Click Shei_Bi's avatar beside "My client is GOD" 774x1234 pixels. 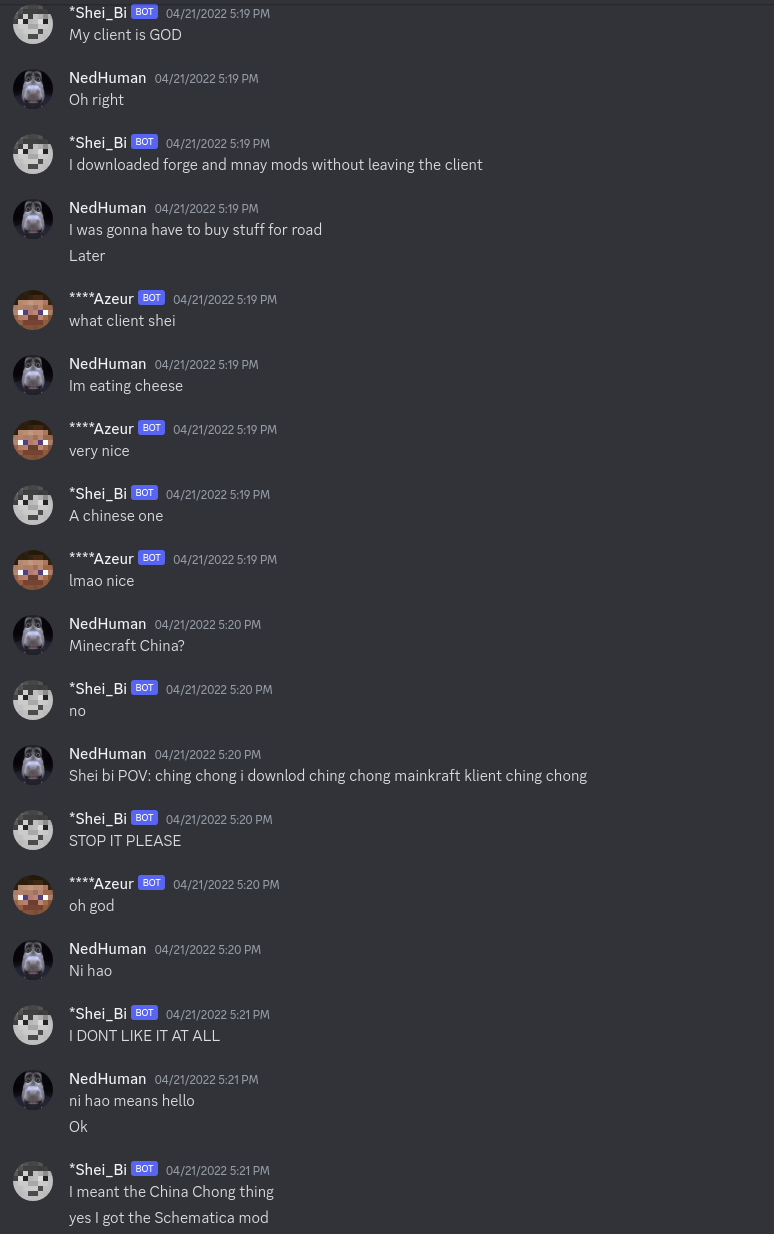pyautogui.click(x=33, y=24)
